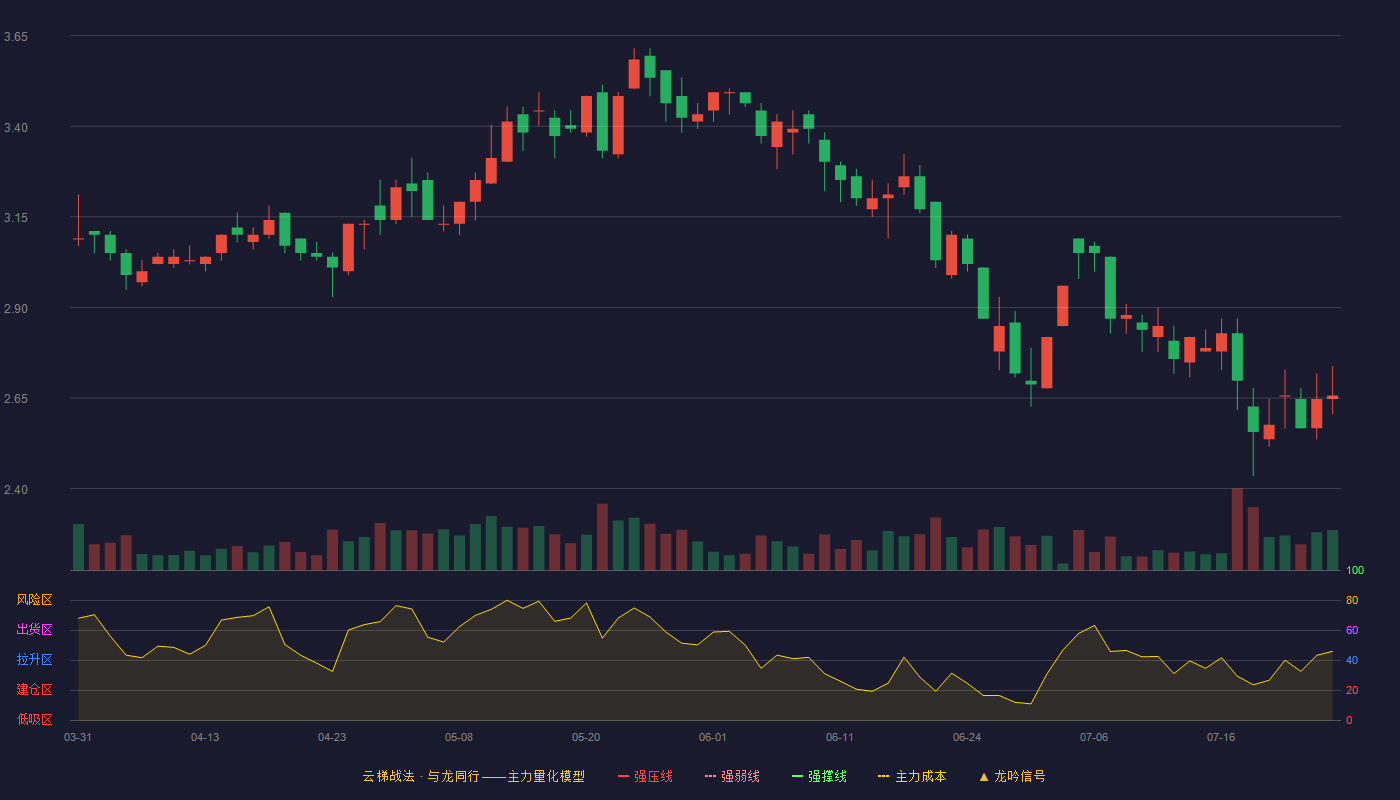Click the 04-23 date label
This screenshot has height=800, width=1400.
click(332, 737)
